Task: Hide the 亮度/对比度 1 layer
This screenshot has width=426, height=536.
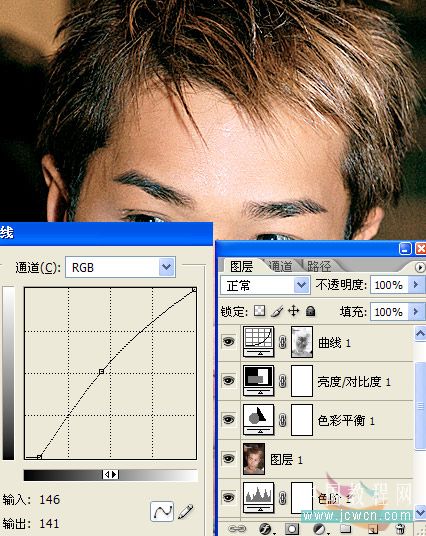Action: click(228, 380)
